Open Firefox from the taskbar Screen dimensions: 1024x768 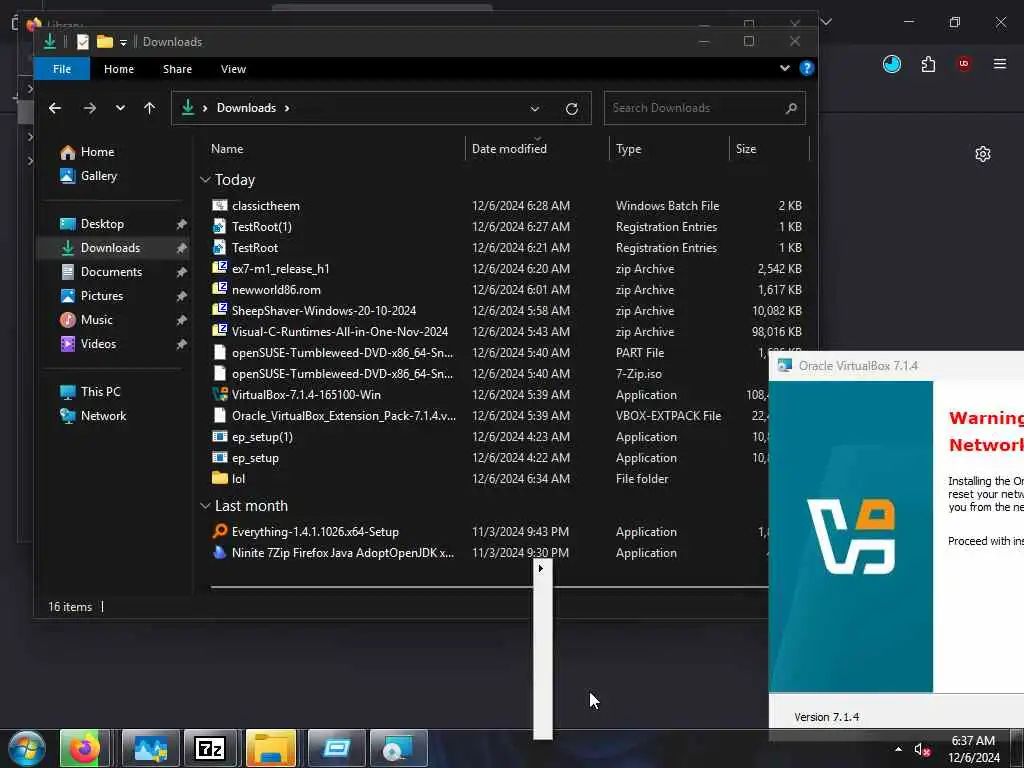(85, 748)
